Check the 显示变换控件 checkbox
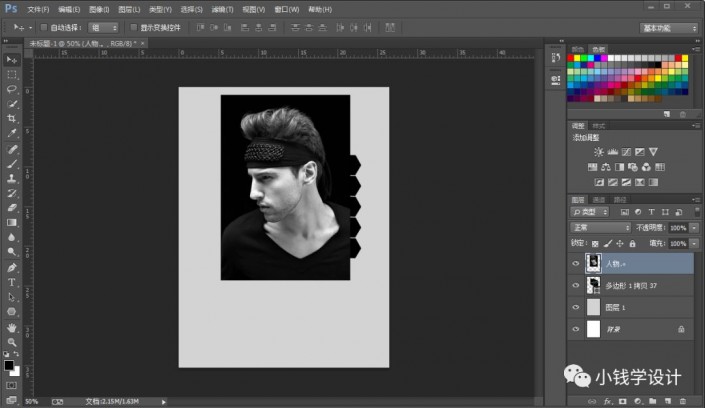 coord(132,27)
